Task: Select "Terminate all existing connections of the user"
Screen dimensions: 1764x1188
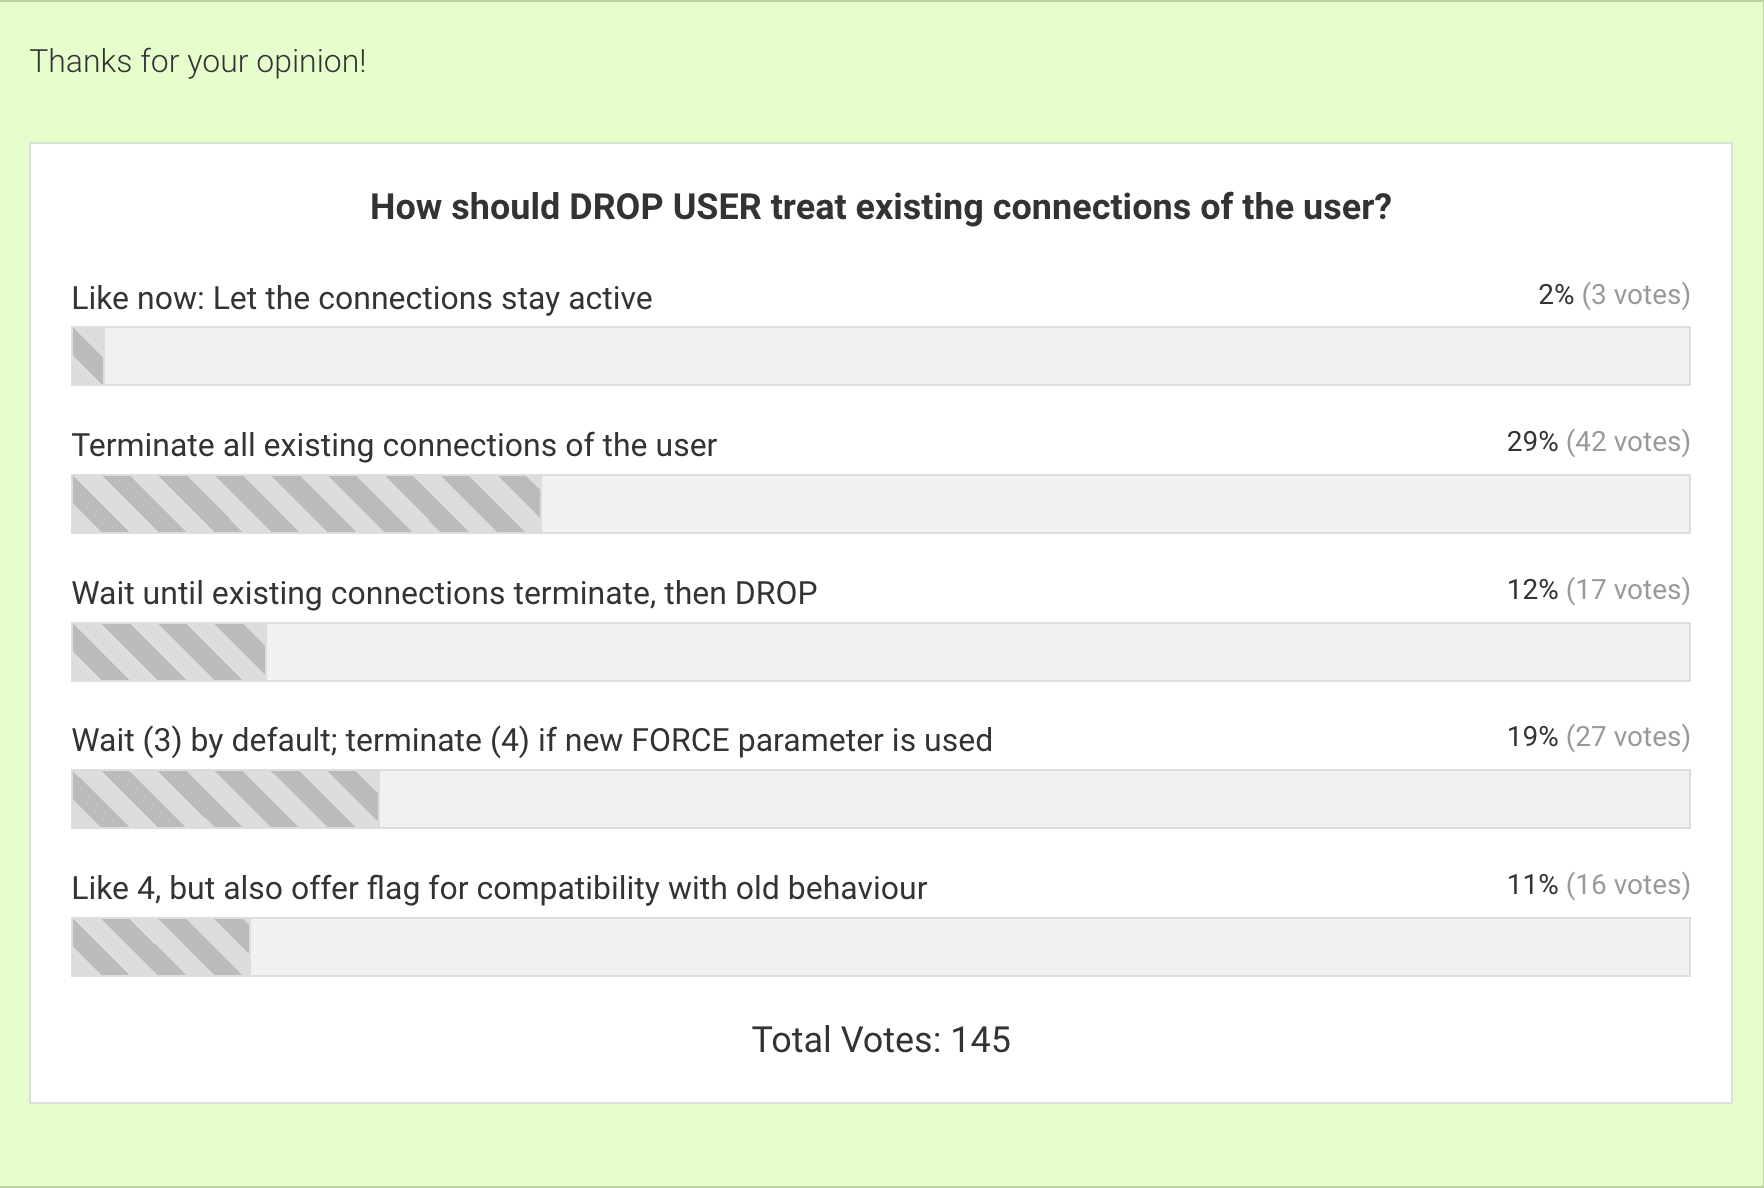Action: pyautogui.click(x=394, y=445)
